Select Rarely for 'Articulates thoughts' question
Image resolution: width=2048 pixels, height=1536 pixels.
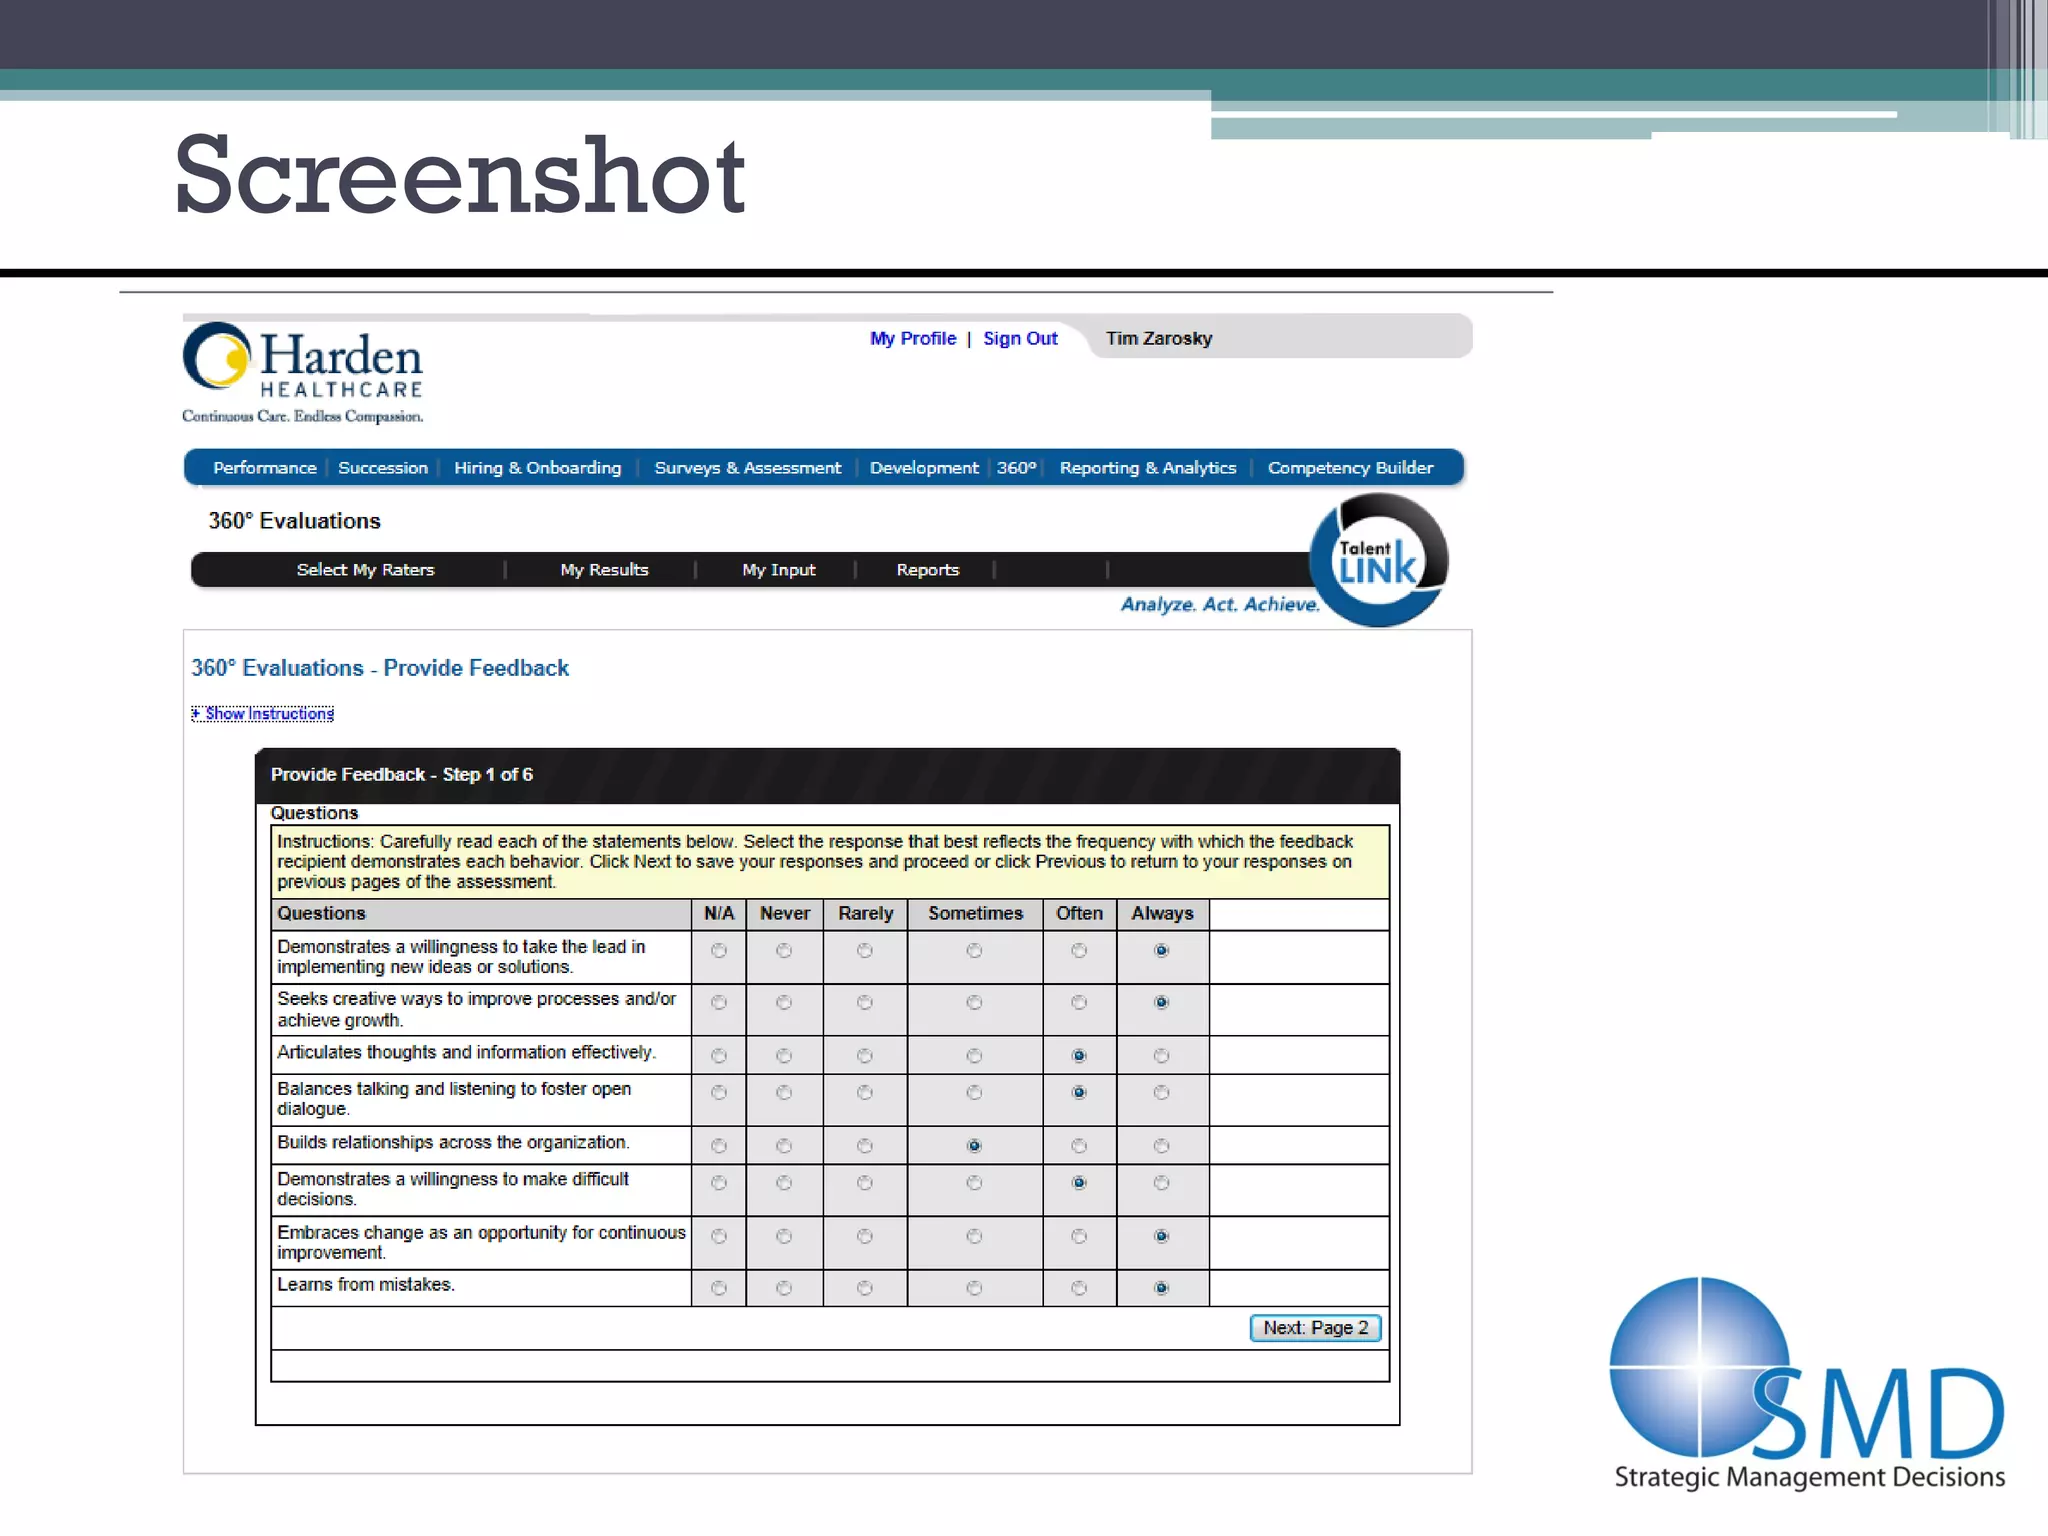865,1056
